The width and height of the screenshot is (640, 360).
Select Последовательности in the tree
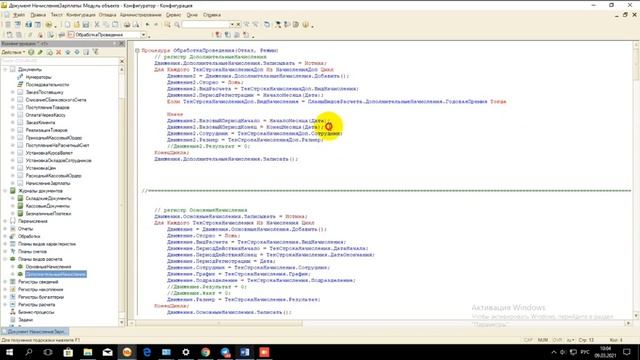(x=47, y=84)
